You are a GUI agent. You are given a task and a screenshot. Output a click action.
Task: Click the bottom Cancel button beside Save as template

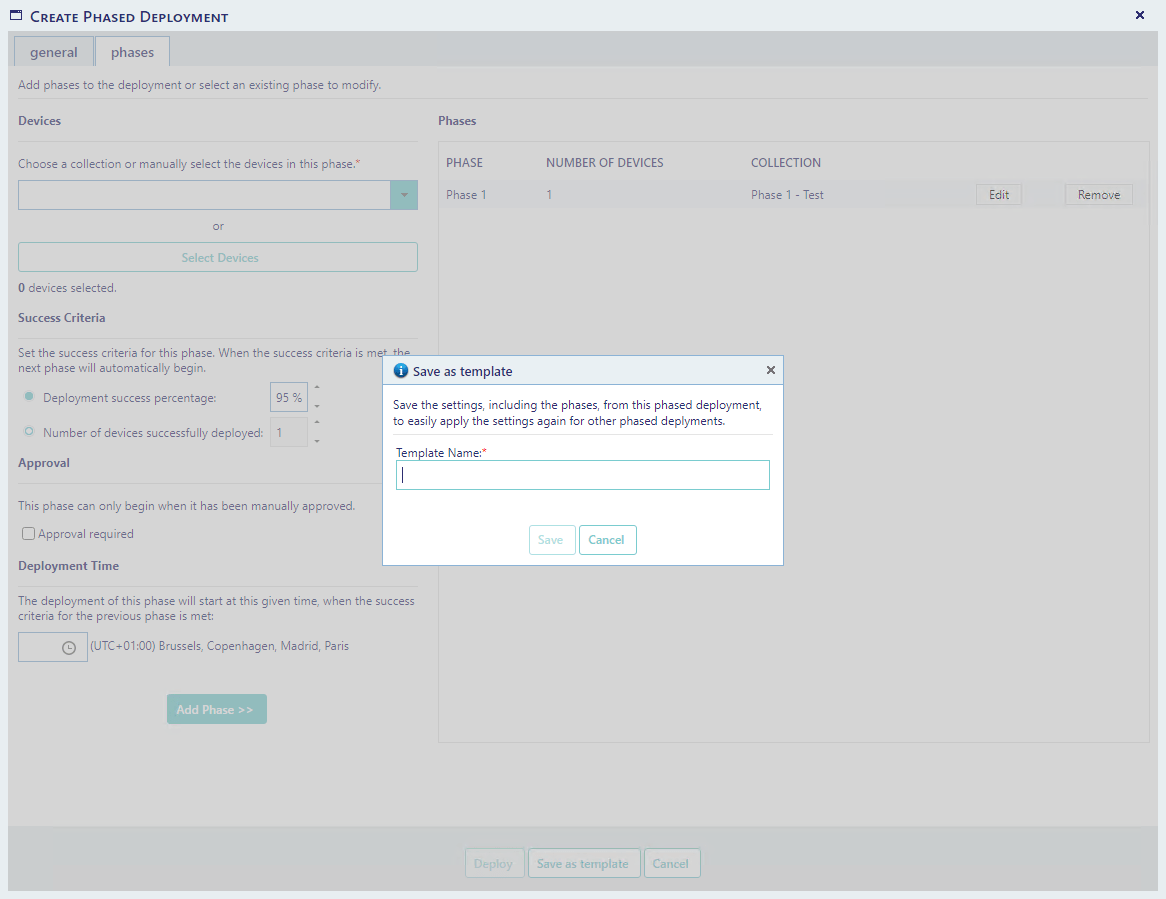click(x=671, y=863)
